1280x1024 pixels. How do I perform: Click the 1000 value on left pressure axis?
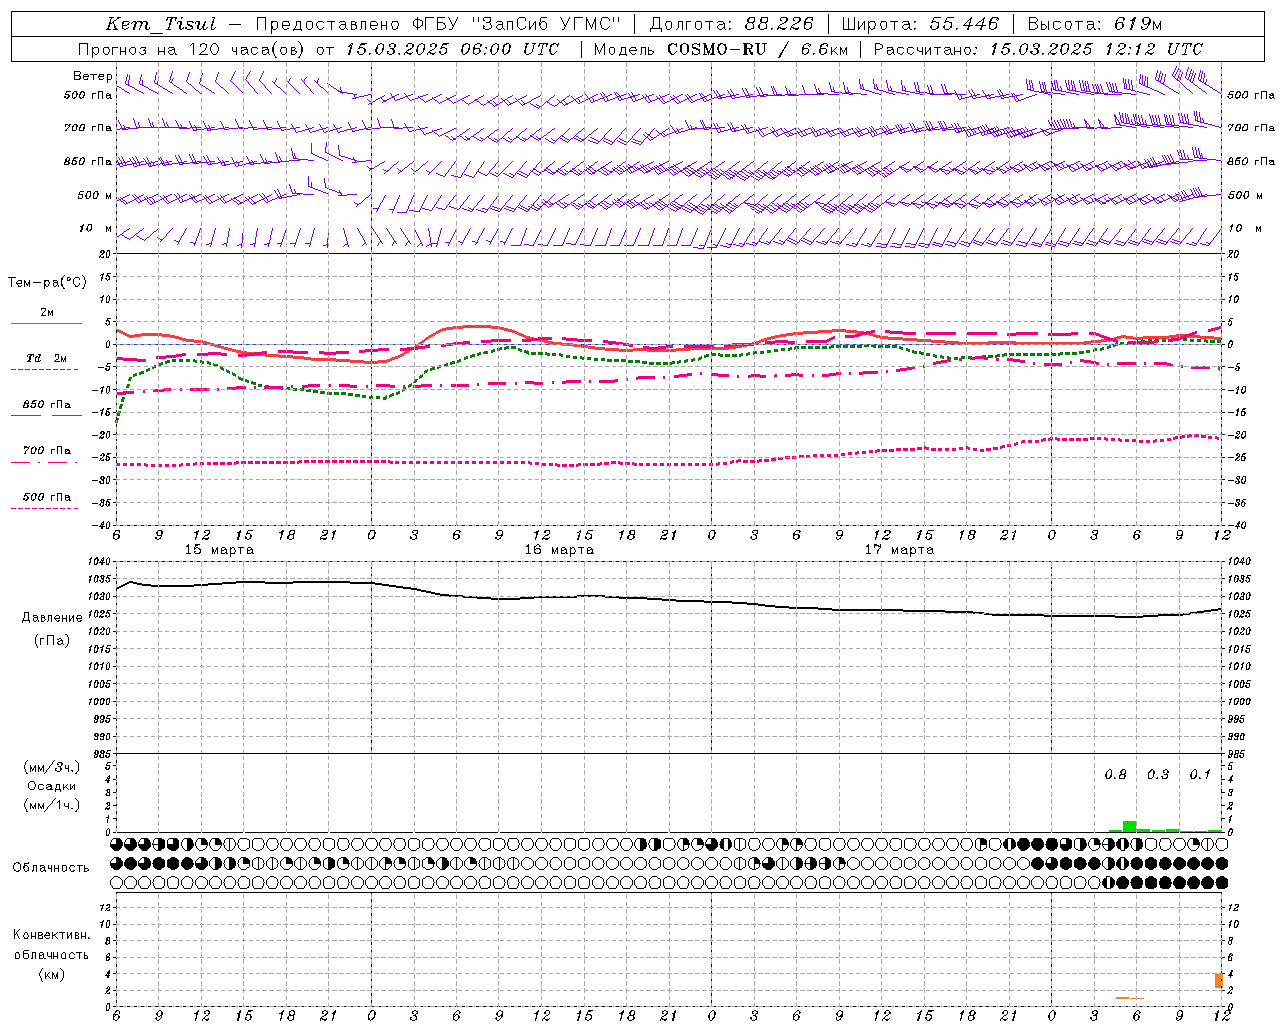click(x=100, y=702)
